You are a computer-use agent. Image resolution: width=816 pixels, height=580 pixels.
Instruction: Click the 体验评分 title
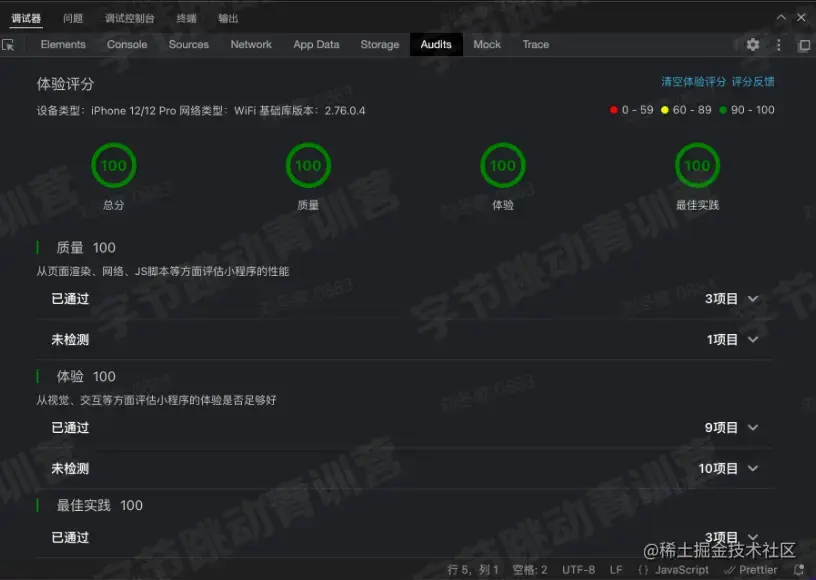[x=65, y=84]
